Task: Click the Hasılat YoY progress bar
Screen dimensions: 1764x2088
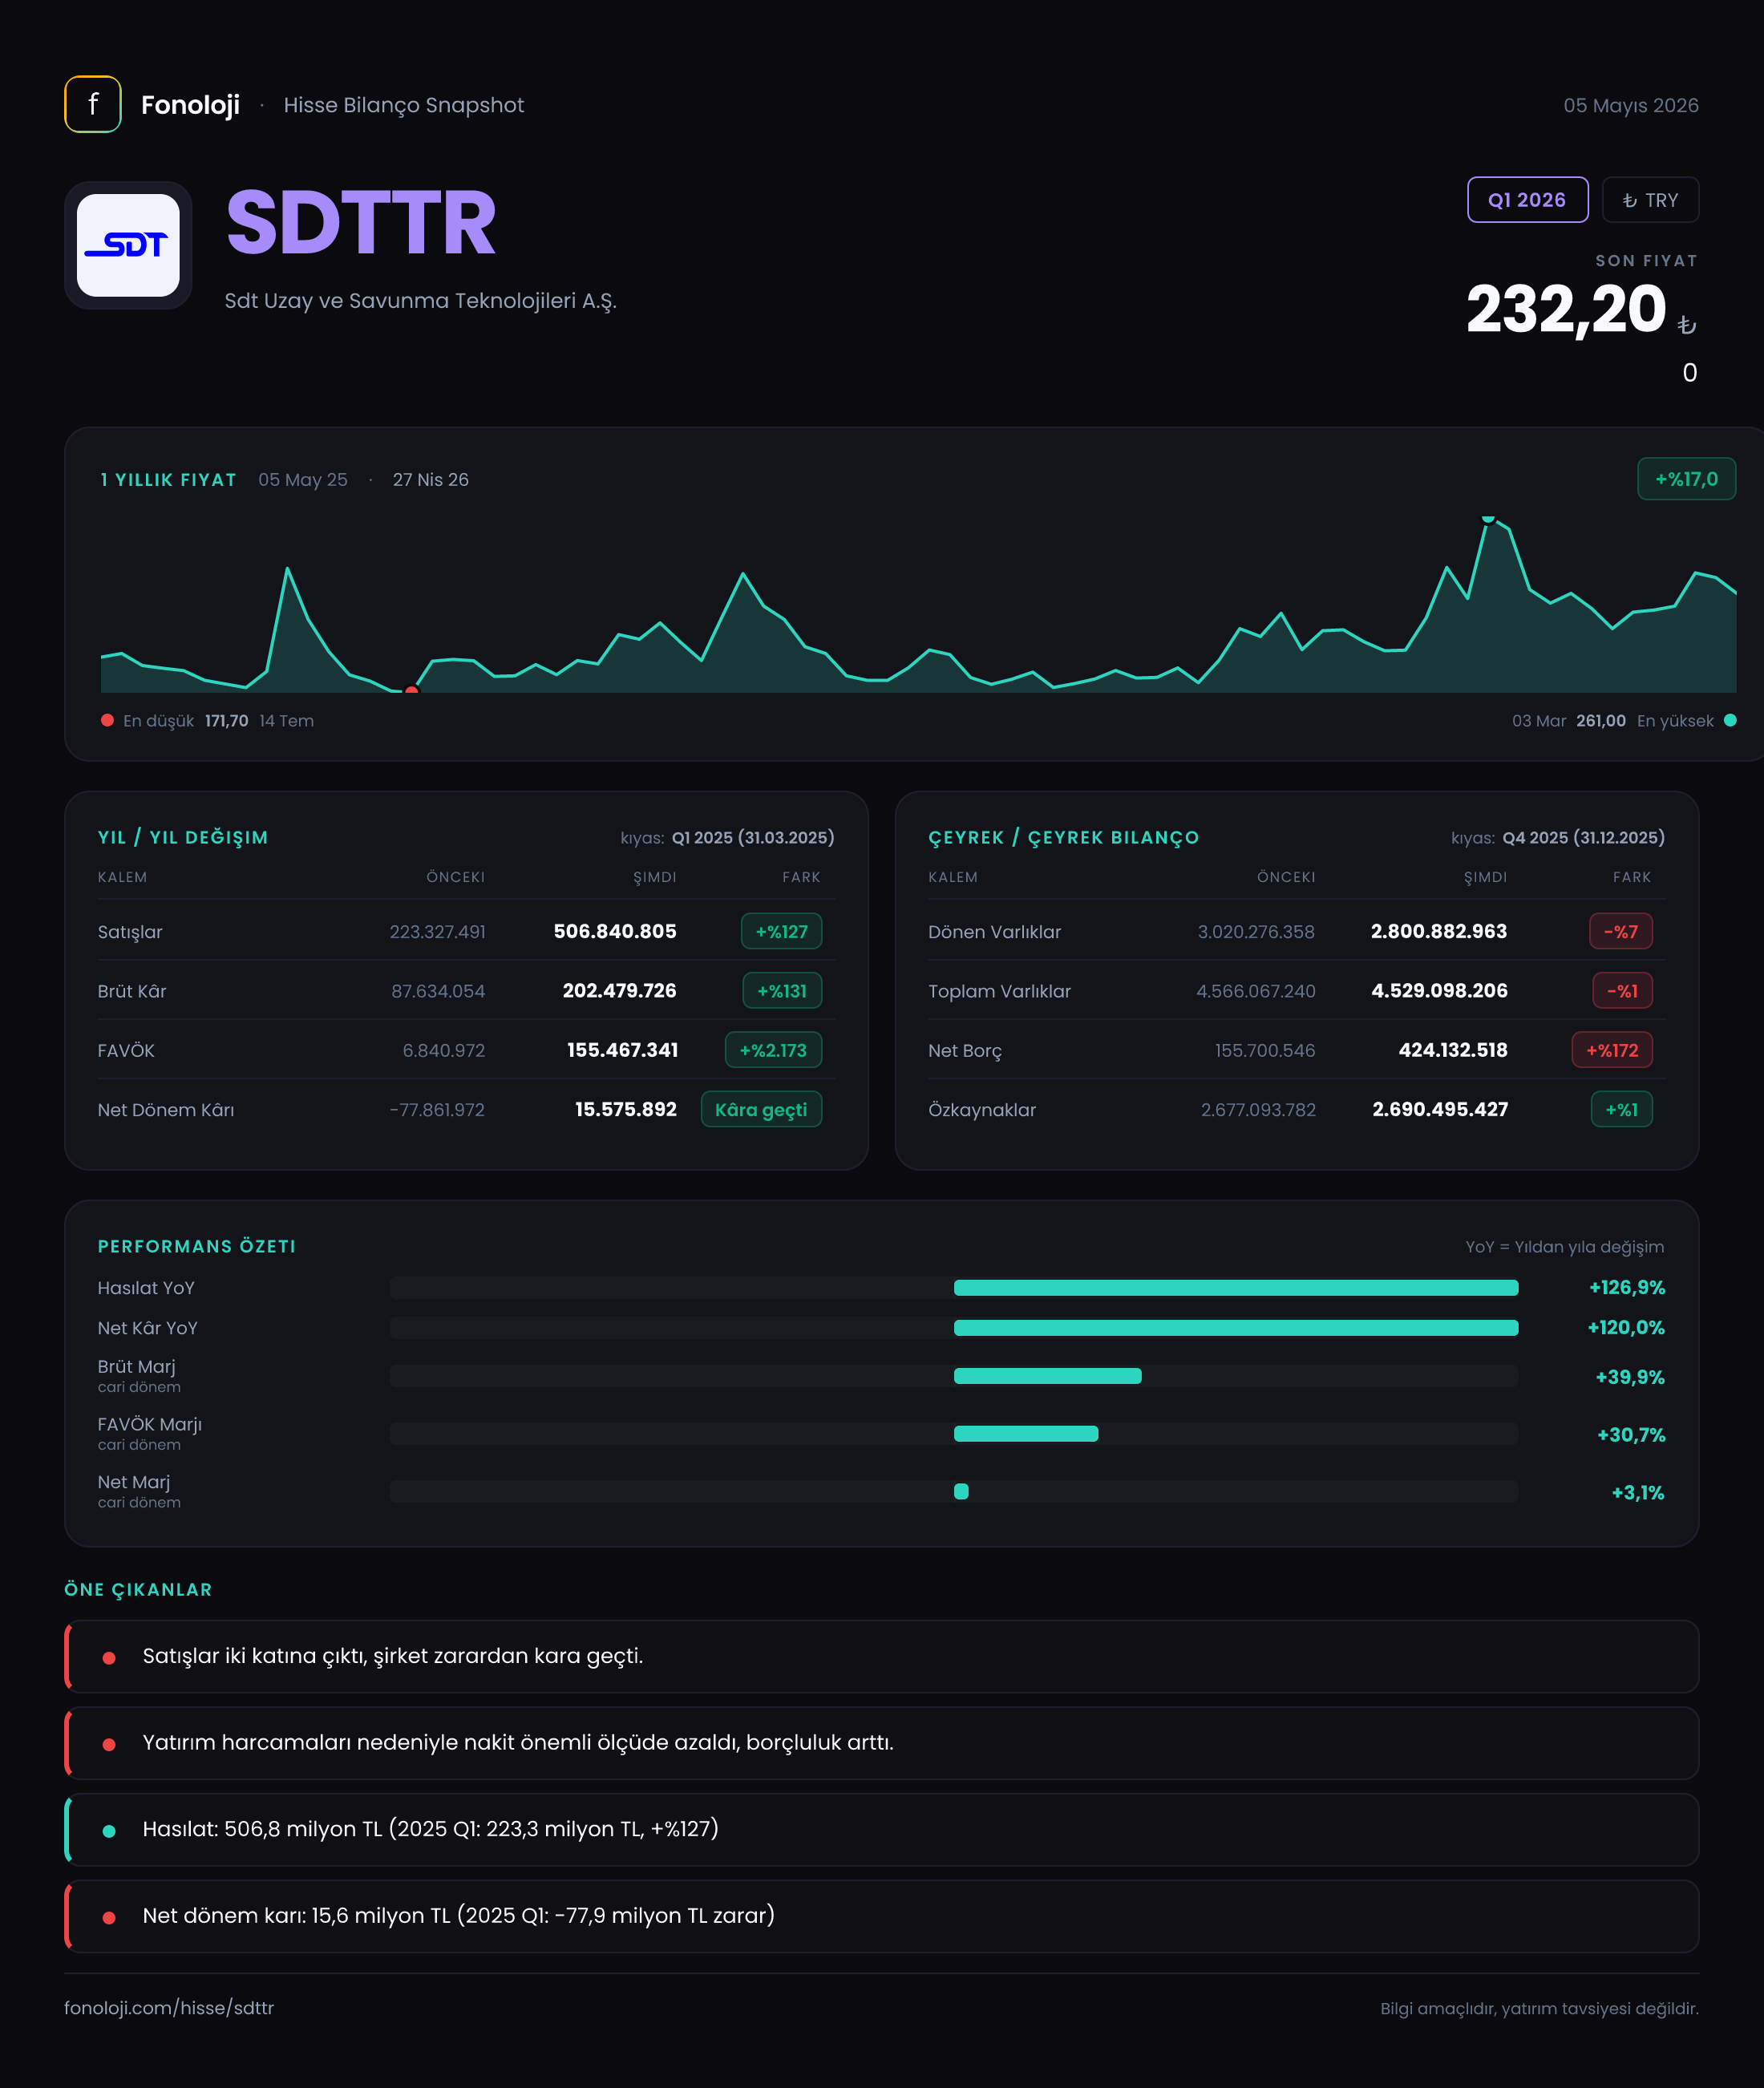Action: click(x=954, y=1288)
